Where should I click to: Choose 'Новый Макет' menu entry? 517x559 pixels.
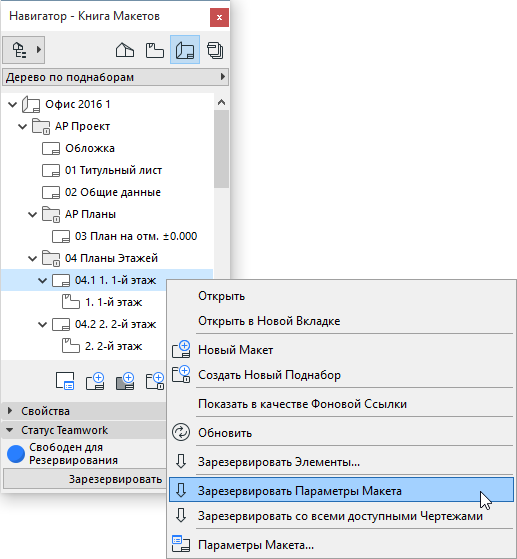tap(341, 350)
